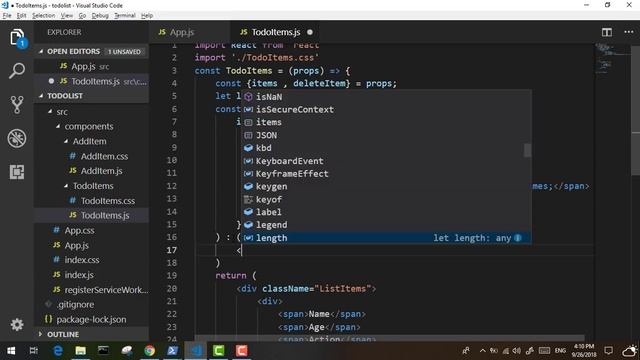Screen dimensions: 640x360
Task: Click unsaved dot on TodoItems.js tab
Action: point(310,32)
